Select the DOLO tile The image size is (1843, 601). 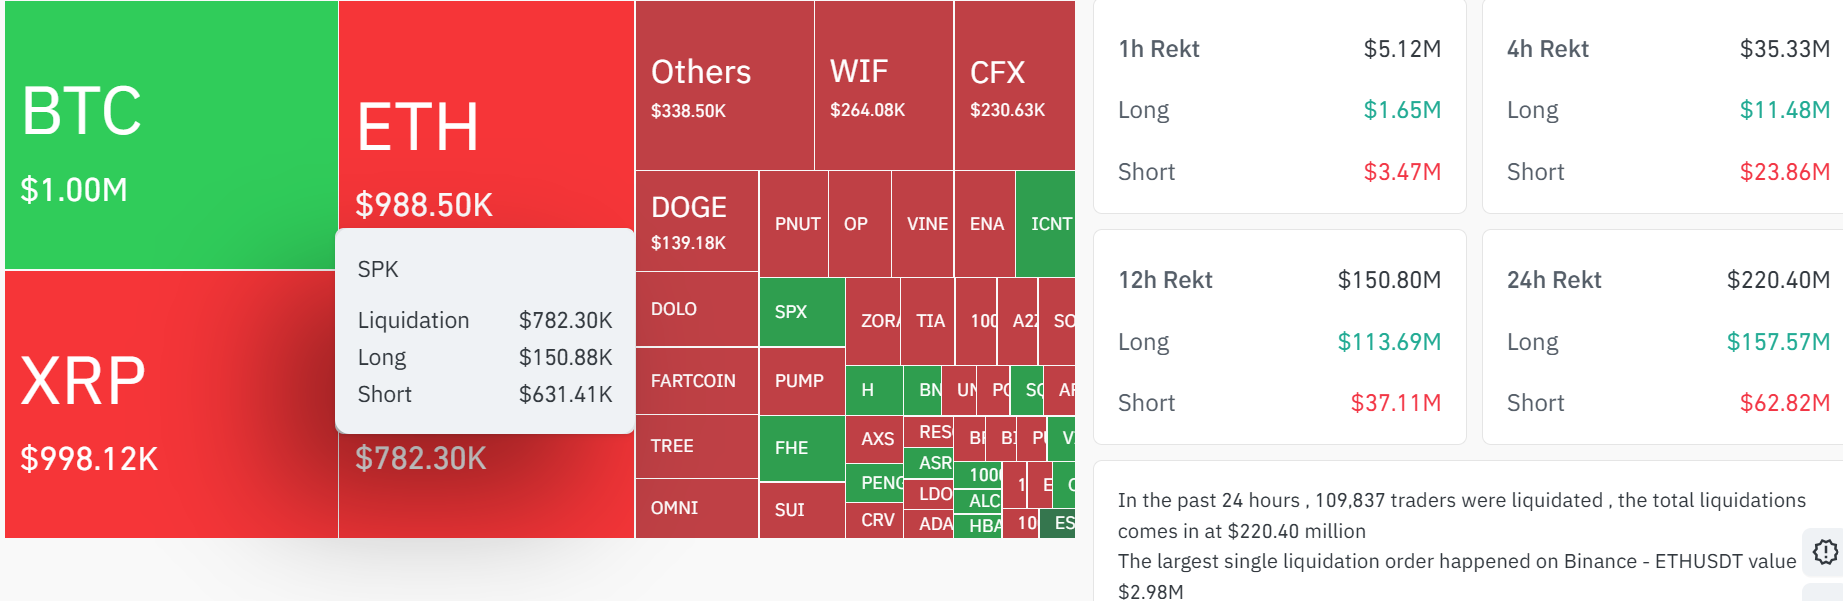[x=697, y=310]
